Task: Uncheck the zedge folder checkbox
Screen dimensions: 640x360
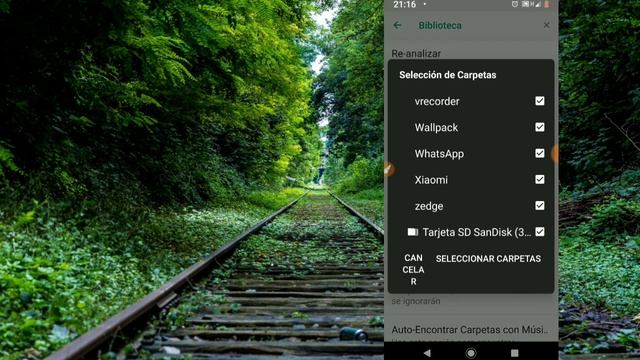Action: coord(540,205)
